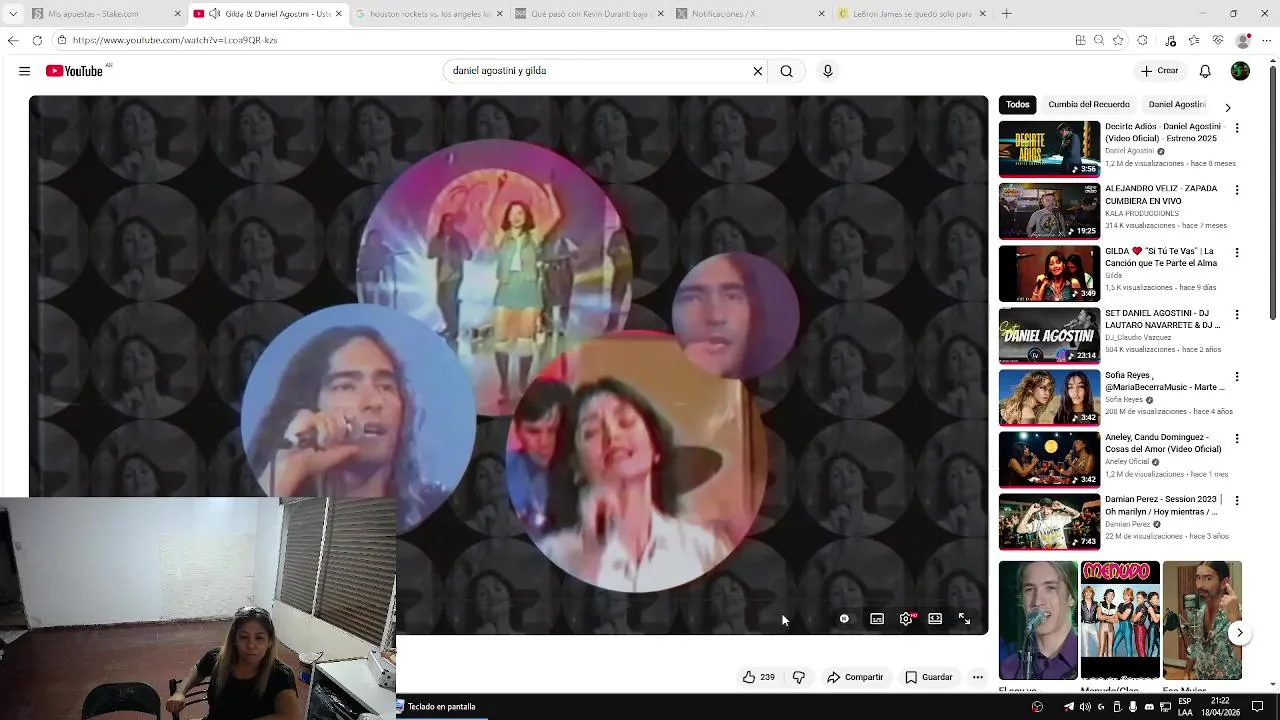The width and height of the screenshot is (1280, 720).
Task: Click the Crear button
Action: coord(1160,71)
